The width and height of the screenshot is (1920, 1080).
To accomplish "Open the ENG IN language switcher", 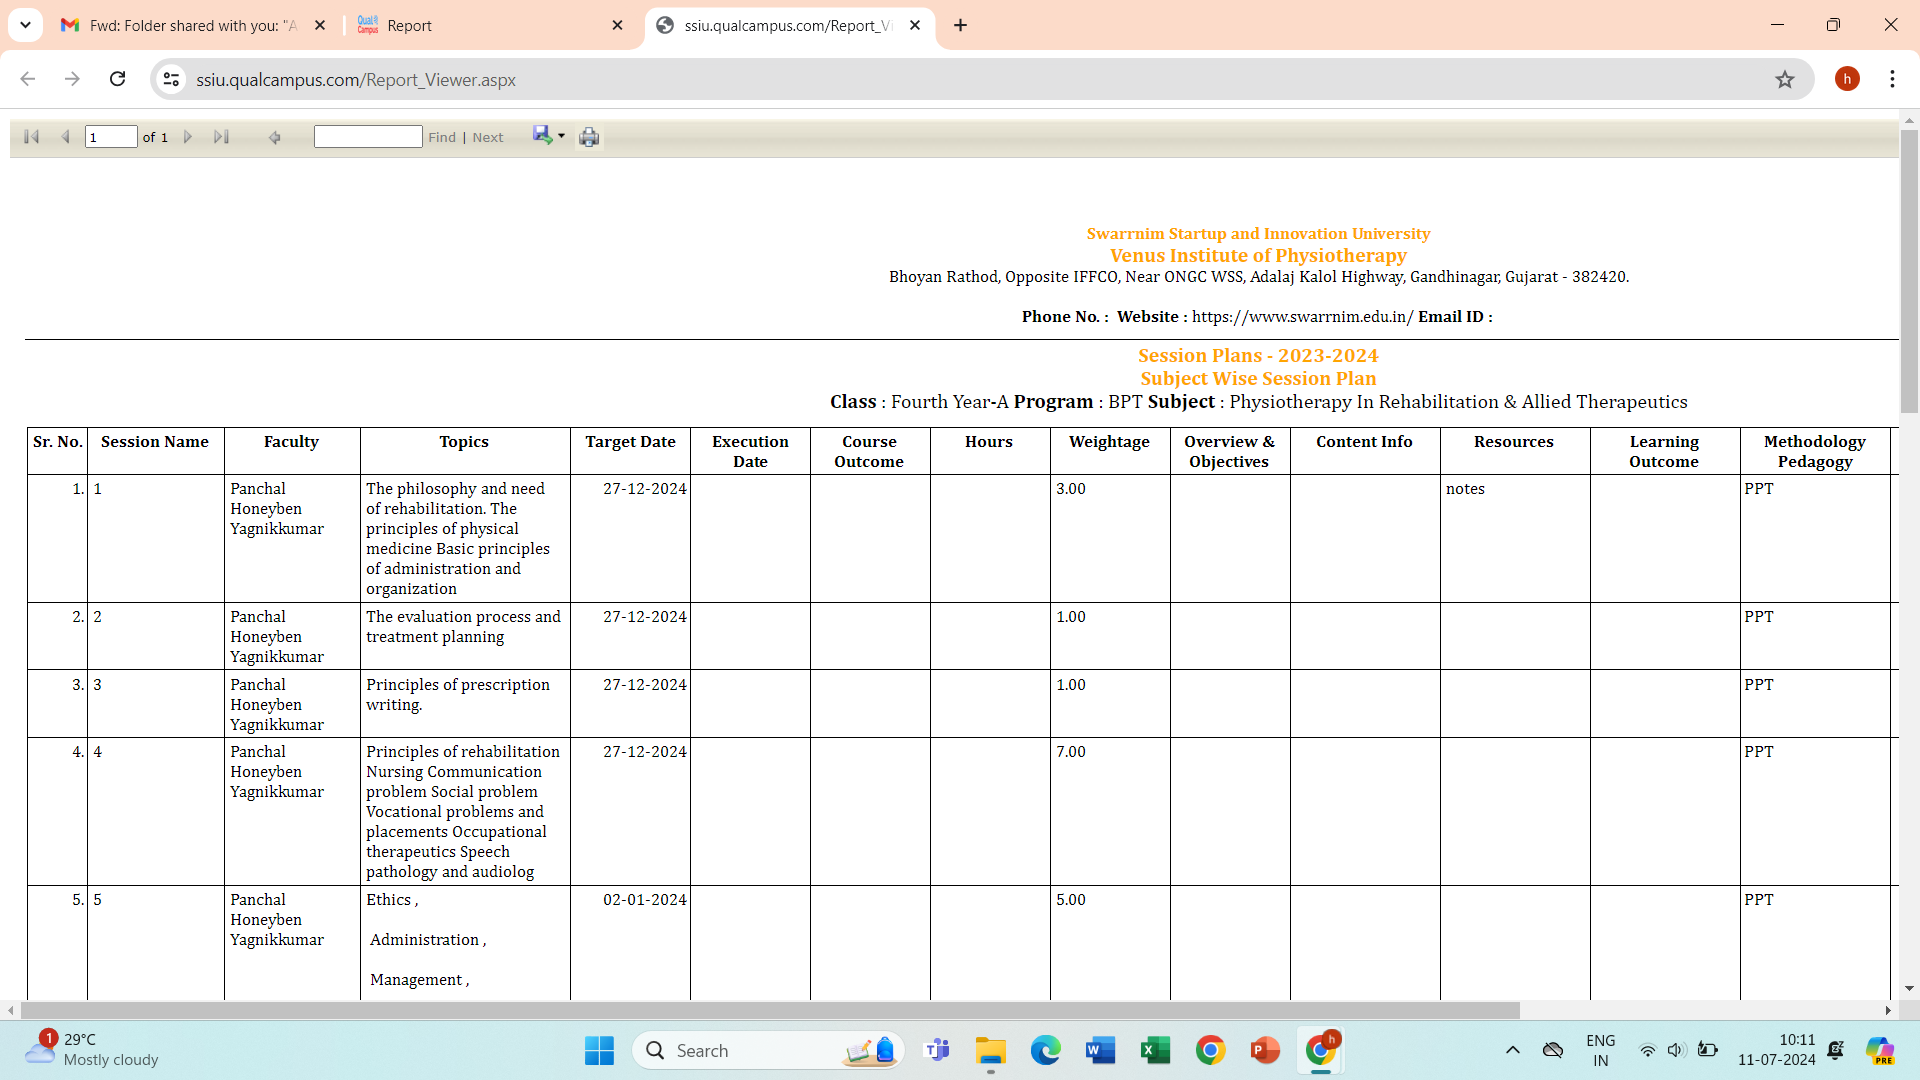I will (x=1601, y=1051).
